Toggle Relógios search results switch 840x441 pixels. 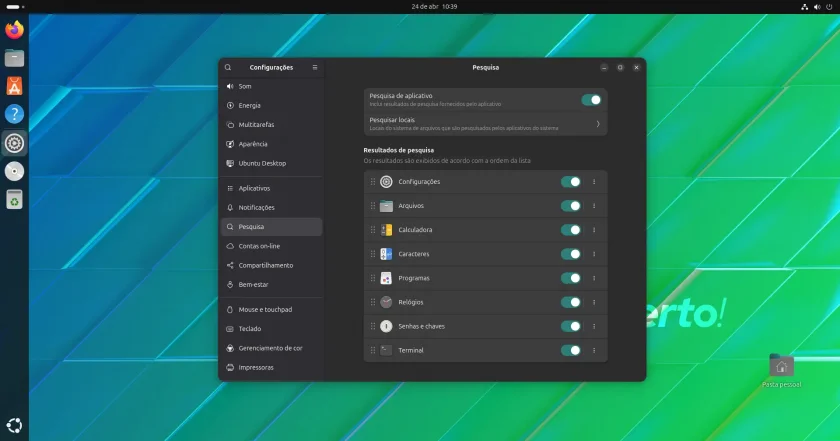point(571,302)
